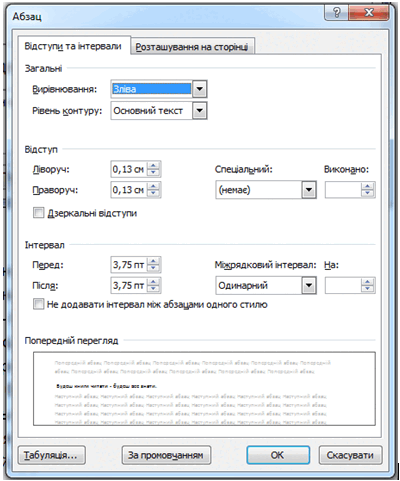Click the Табуляція button
400x481 pixels.
pos(52,455)
